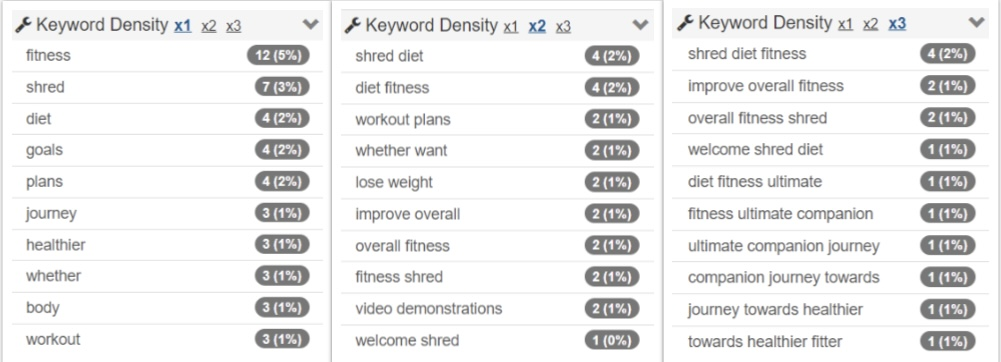Click the 12 (5%) badge next to fitness
Viewport: 1001px width, 362px height.
278,55
